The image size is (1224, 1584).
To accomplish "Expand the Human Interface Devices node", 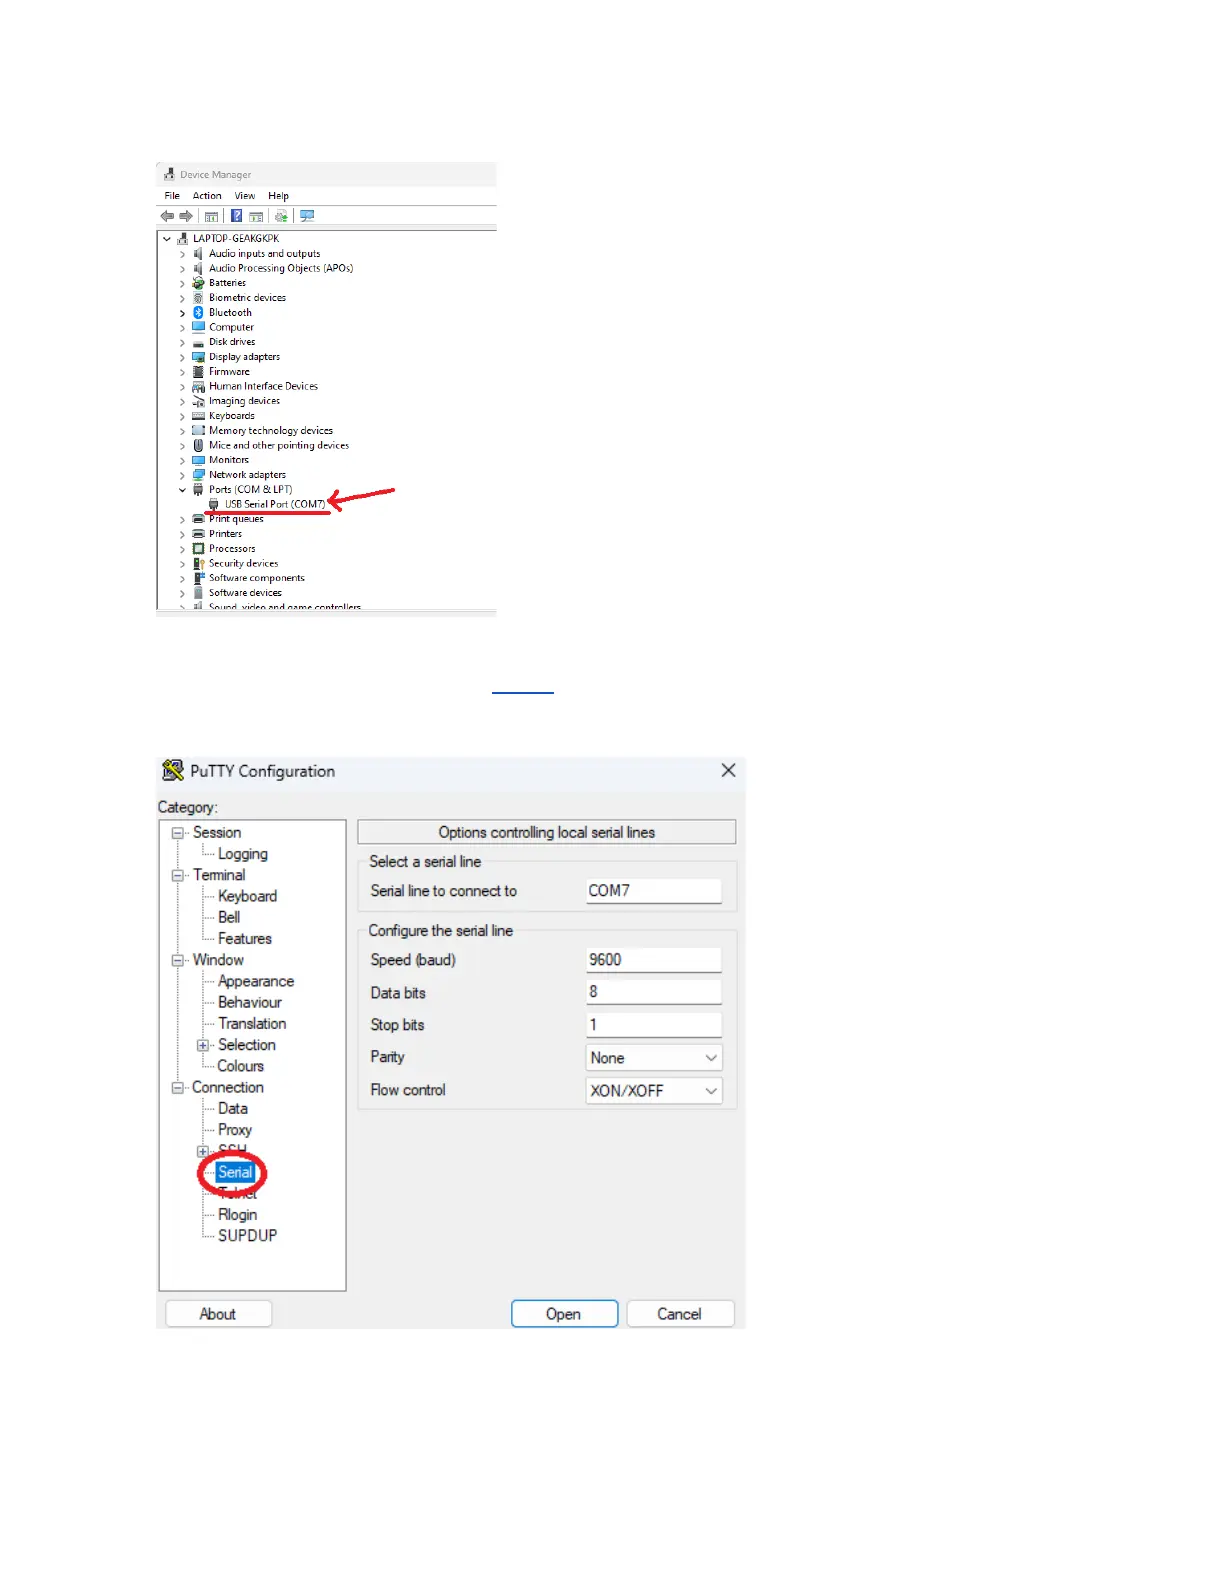I will [x=182, y=386].
